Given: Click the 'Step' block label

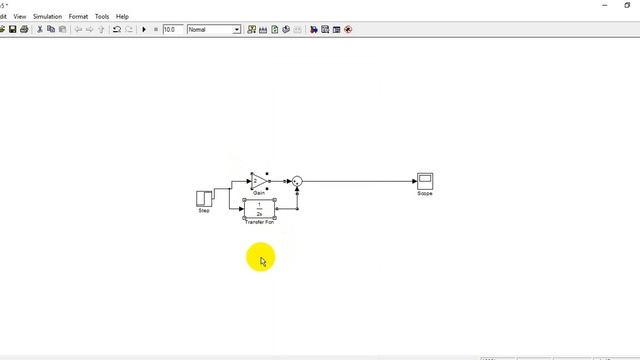Looking at the screenshot, I should (204, 211).
